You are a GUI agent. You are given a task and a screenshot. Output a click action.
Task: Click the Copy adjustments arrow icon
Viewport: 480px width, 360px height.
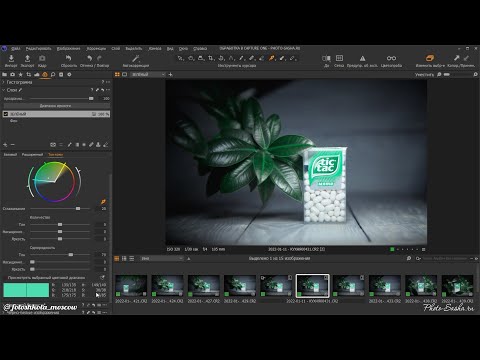click(x=456, y=58)
